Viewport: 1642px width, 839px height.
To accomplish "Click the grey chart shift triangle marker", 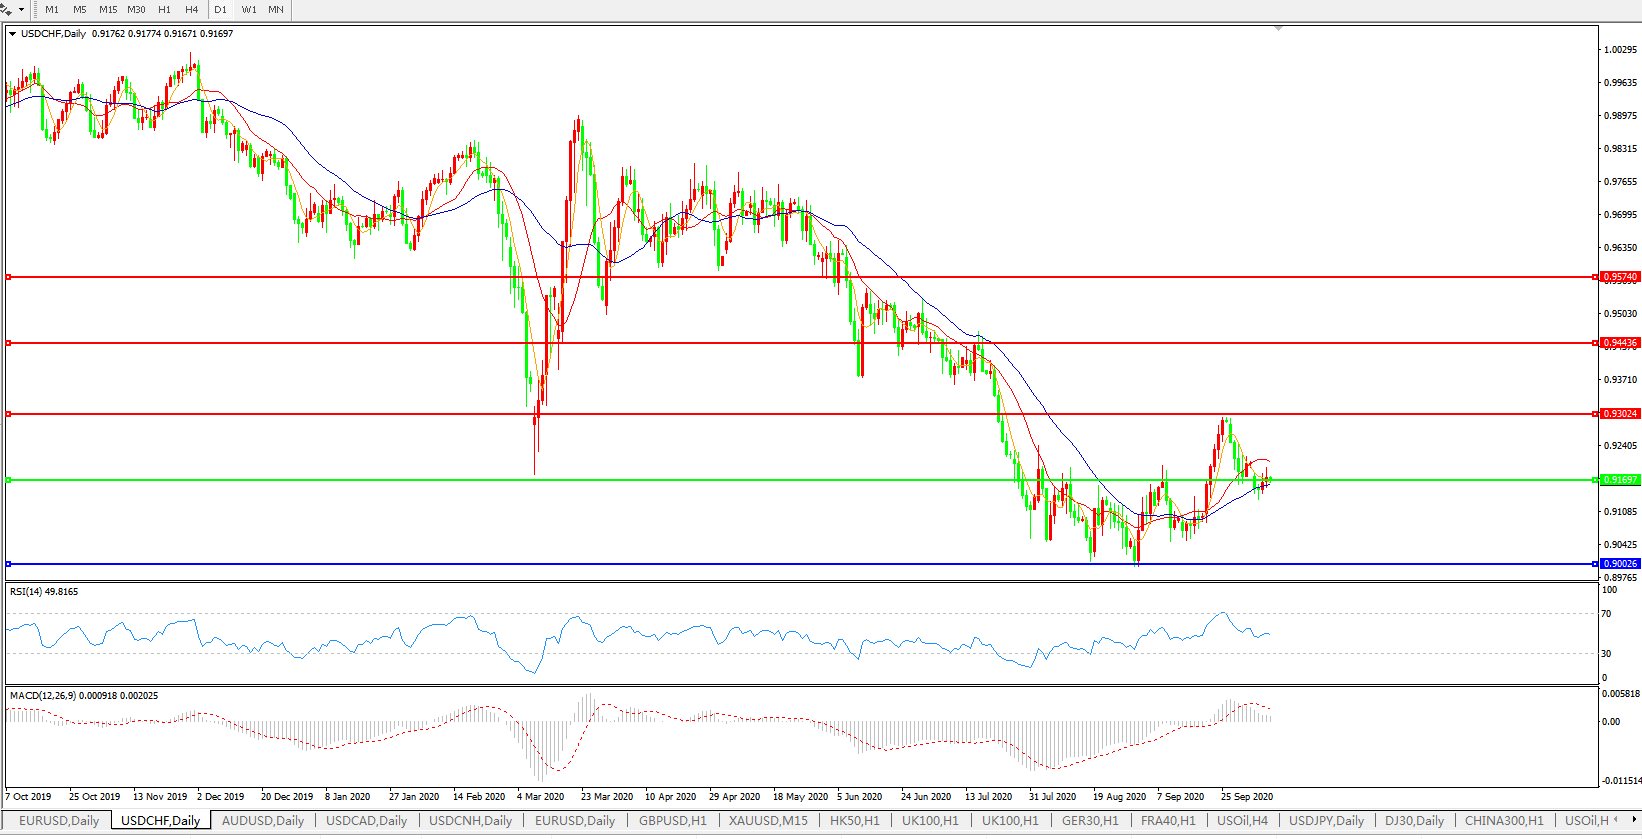I will [1278, 28].
